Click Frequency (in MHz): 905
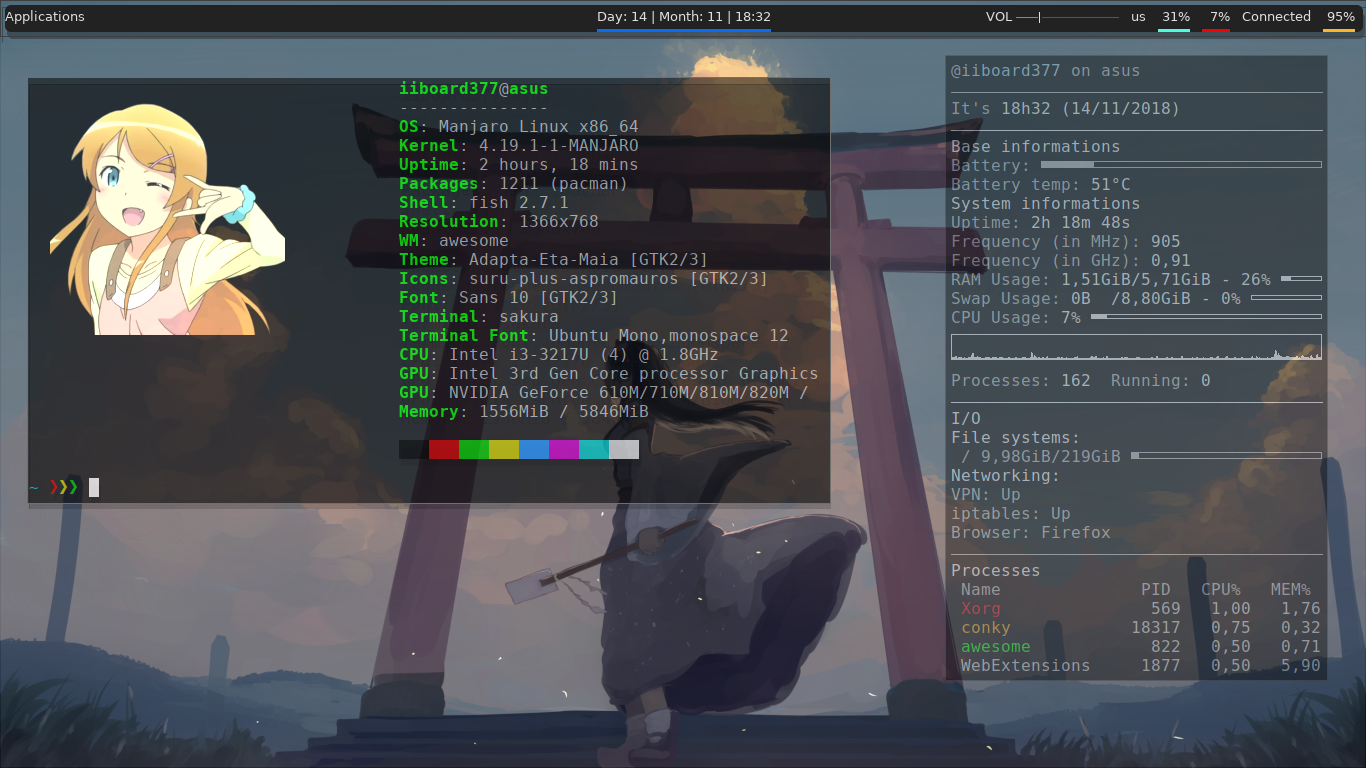The width and height of the screenshot is (1366, 768). point(1066,242)
